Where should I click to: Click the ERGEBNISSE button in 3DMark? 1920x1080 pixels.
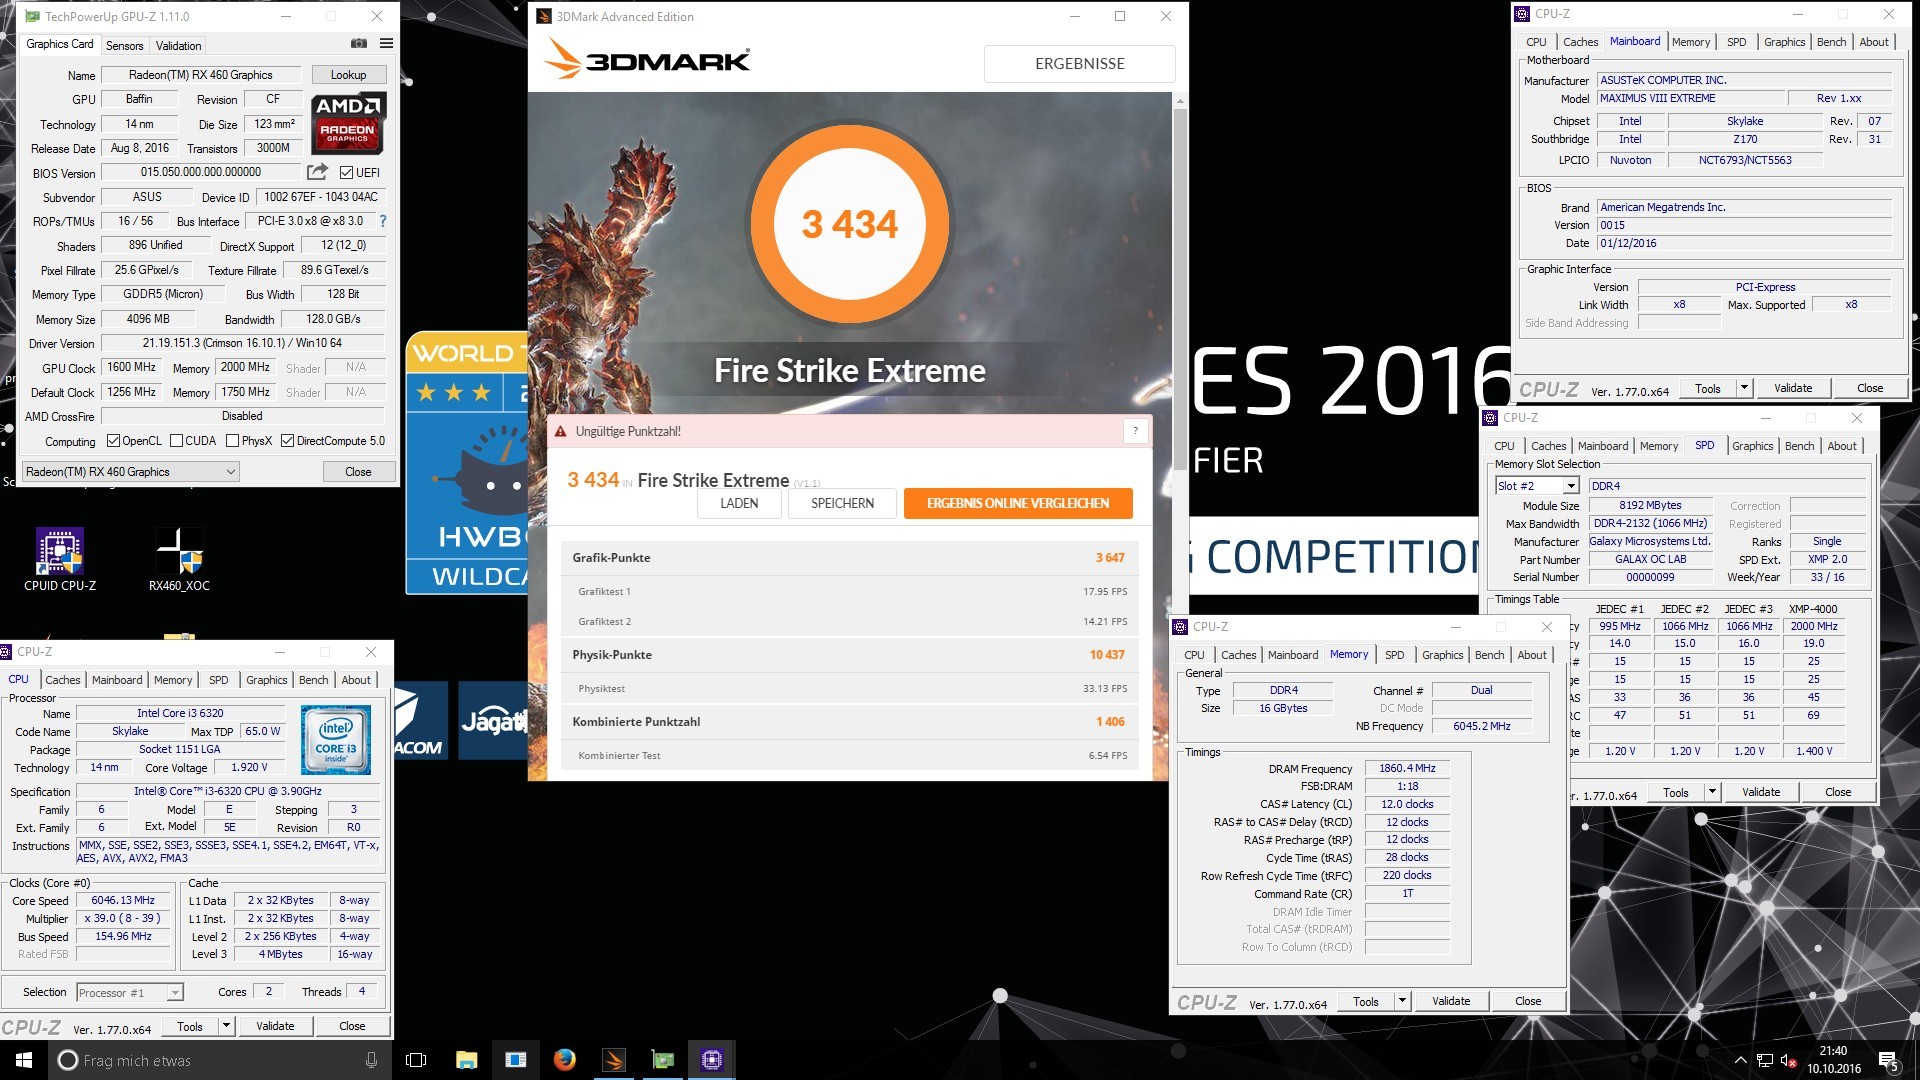(1079, 63)
